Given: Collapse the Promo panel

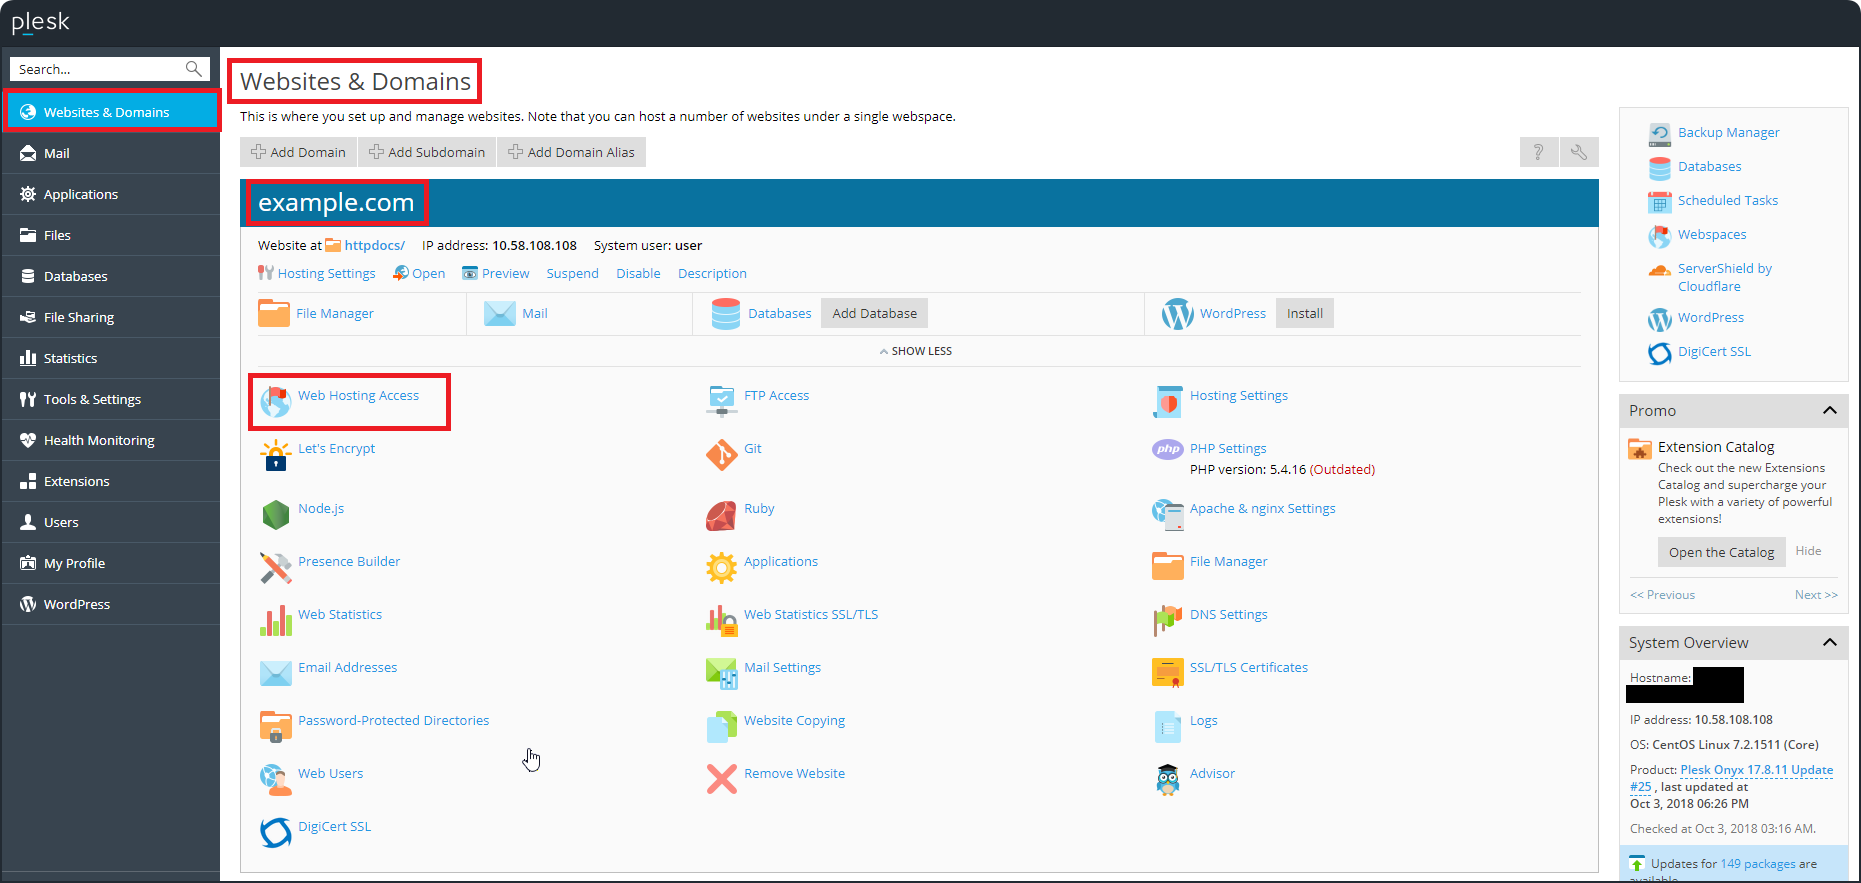Looking at the screenshot, I should (1830, 410).
